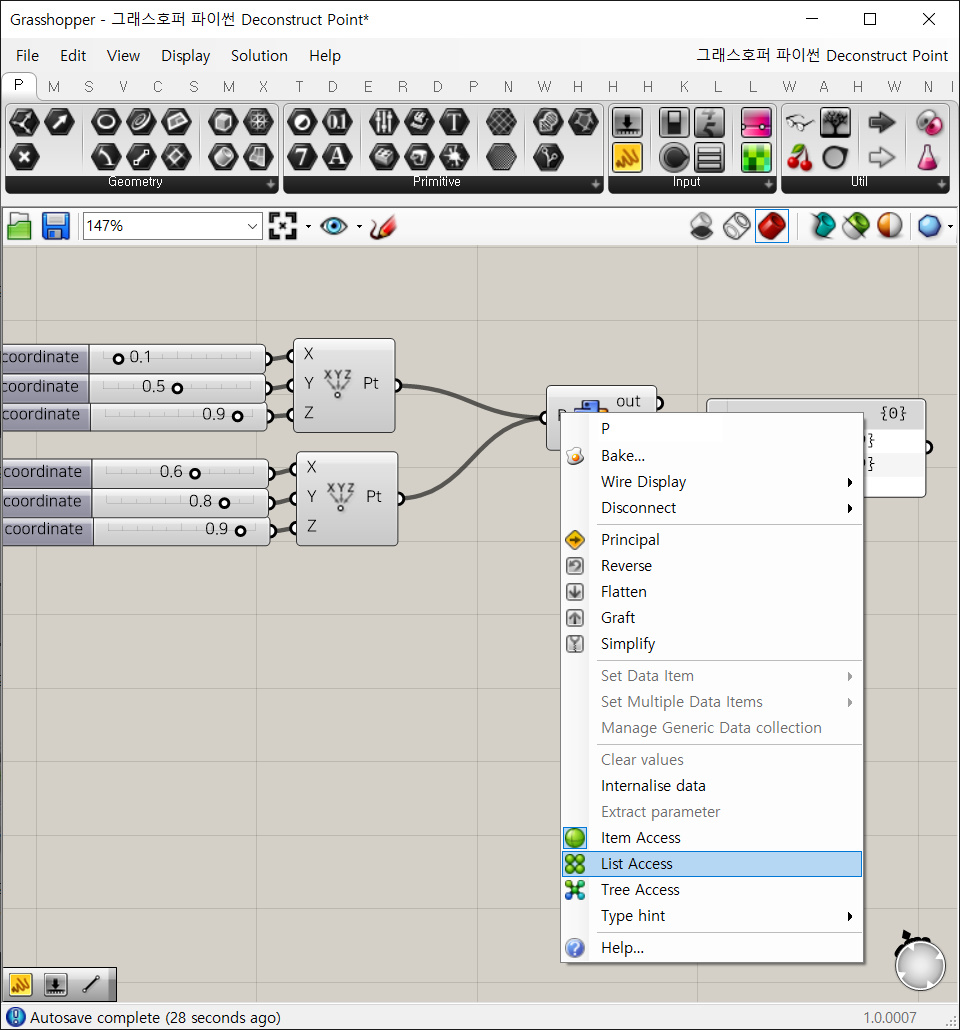Viewport: 960px width, 1030px height.
Task: Enable shaded preview with red cylinder icon
Action: [771, 227]
